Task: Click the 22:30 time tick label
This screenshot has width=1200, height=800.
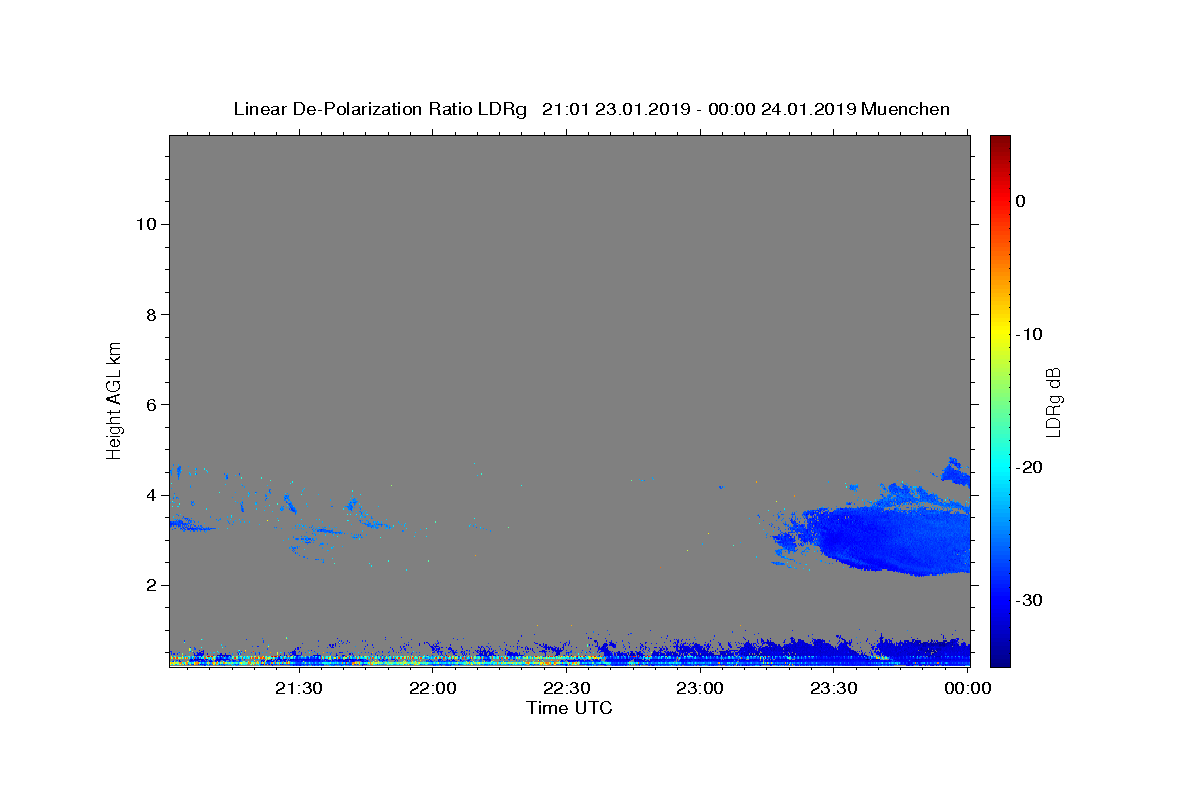Action: pos(566,688)
